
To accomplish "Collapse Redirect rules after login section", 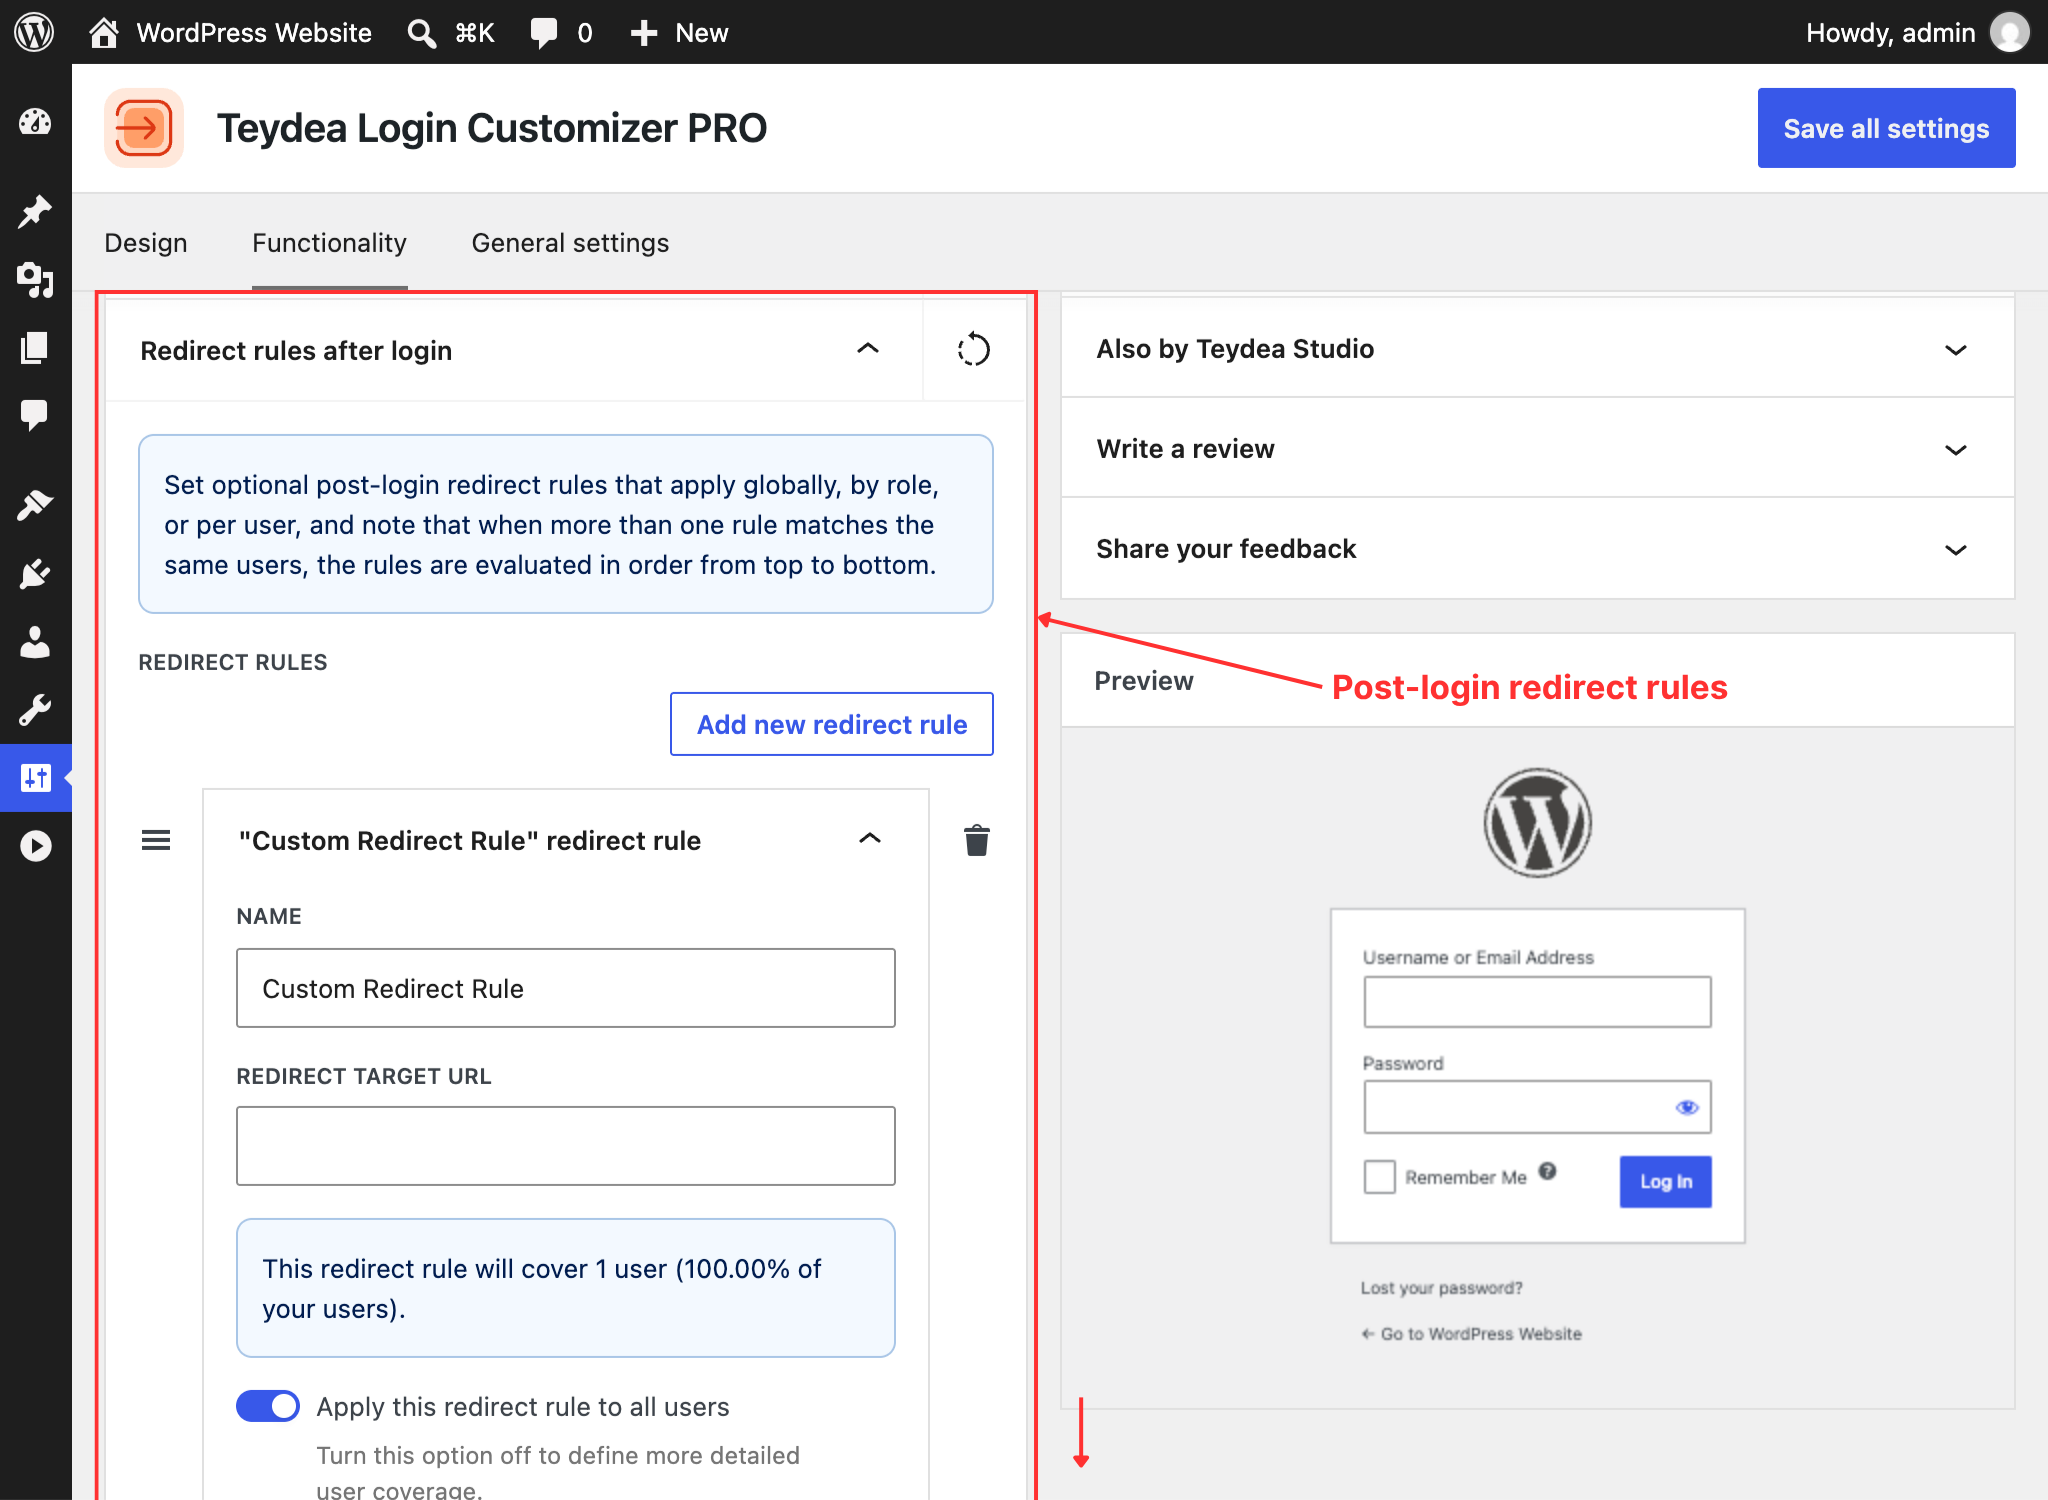I will [868, 348].
